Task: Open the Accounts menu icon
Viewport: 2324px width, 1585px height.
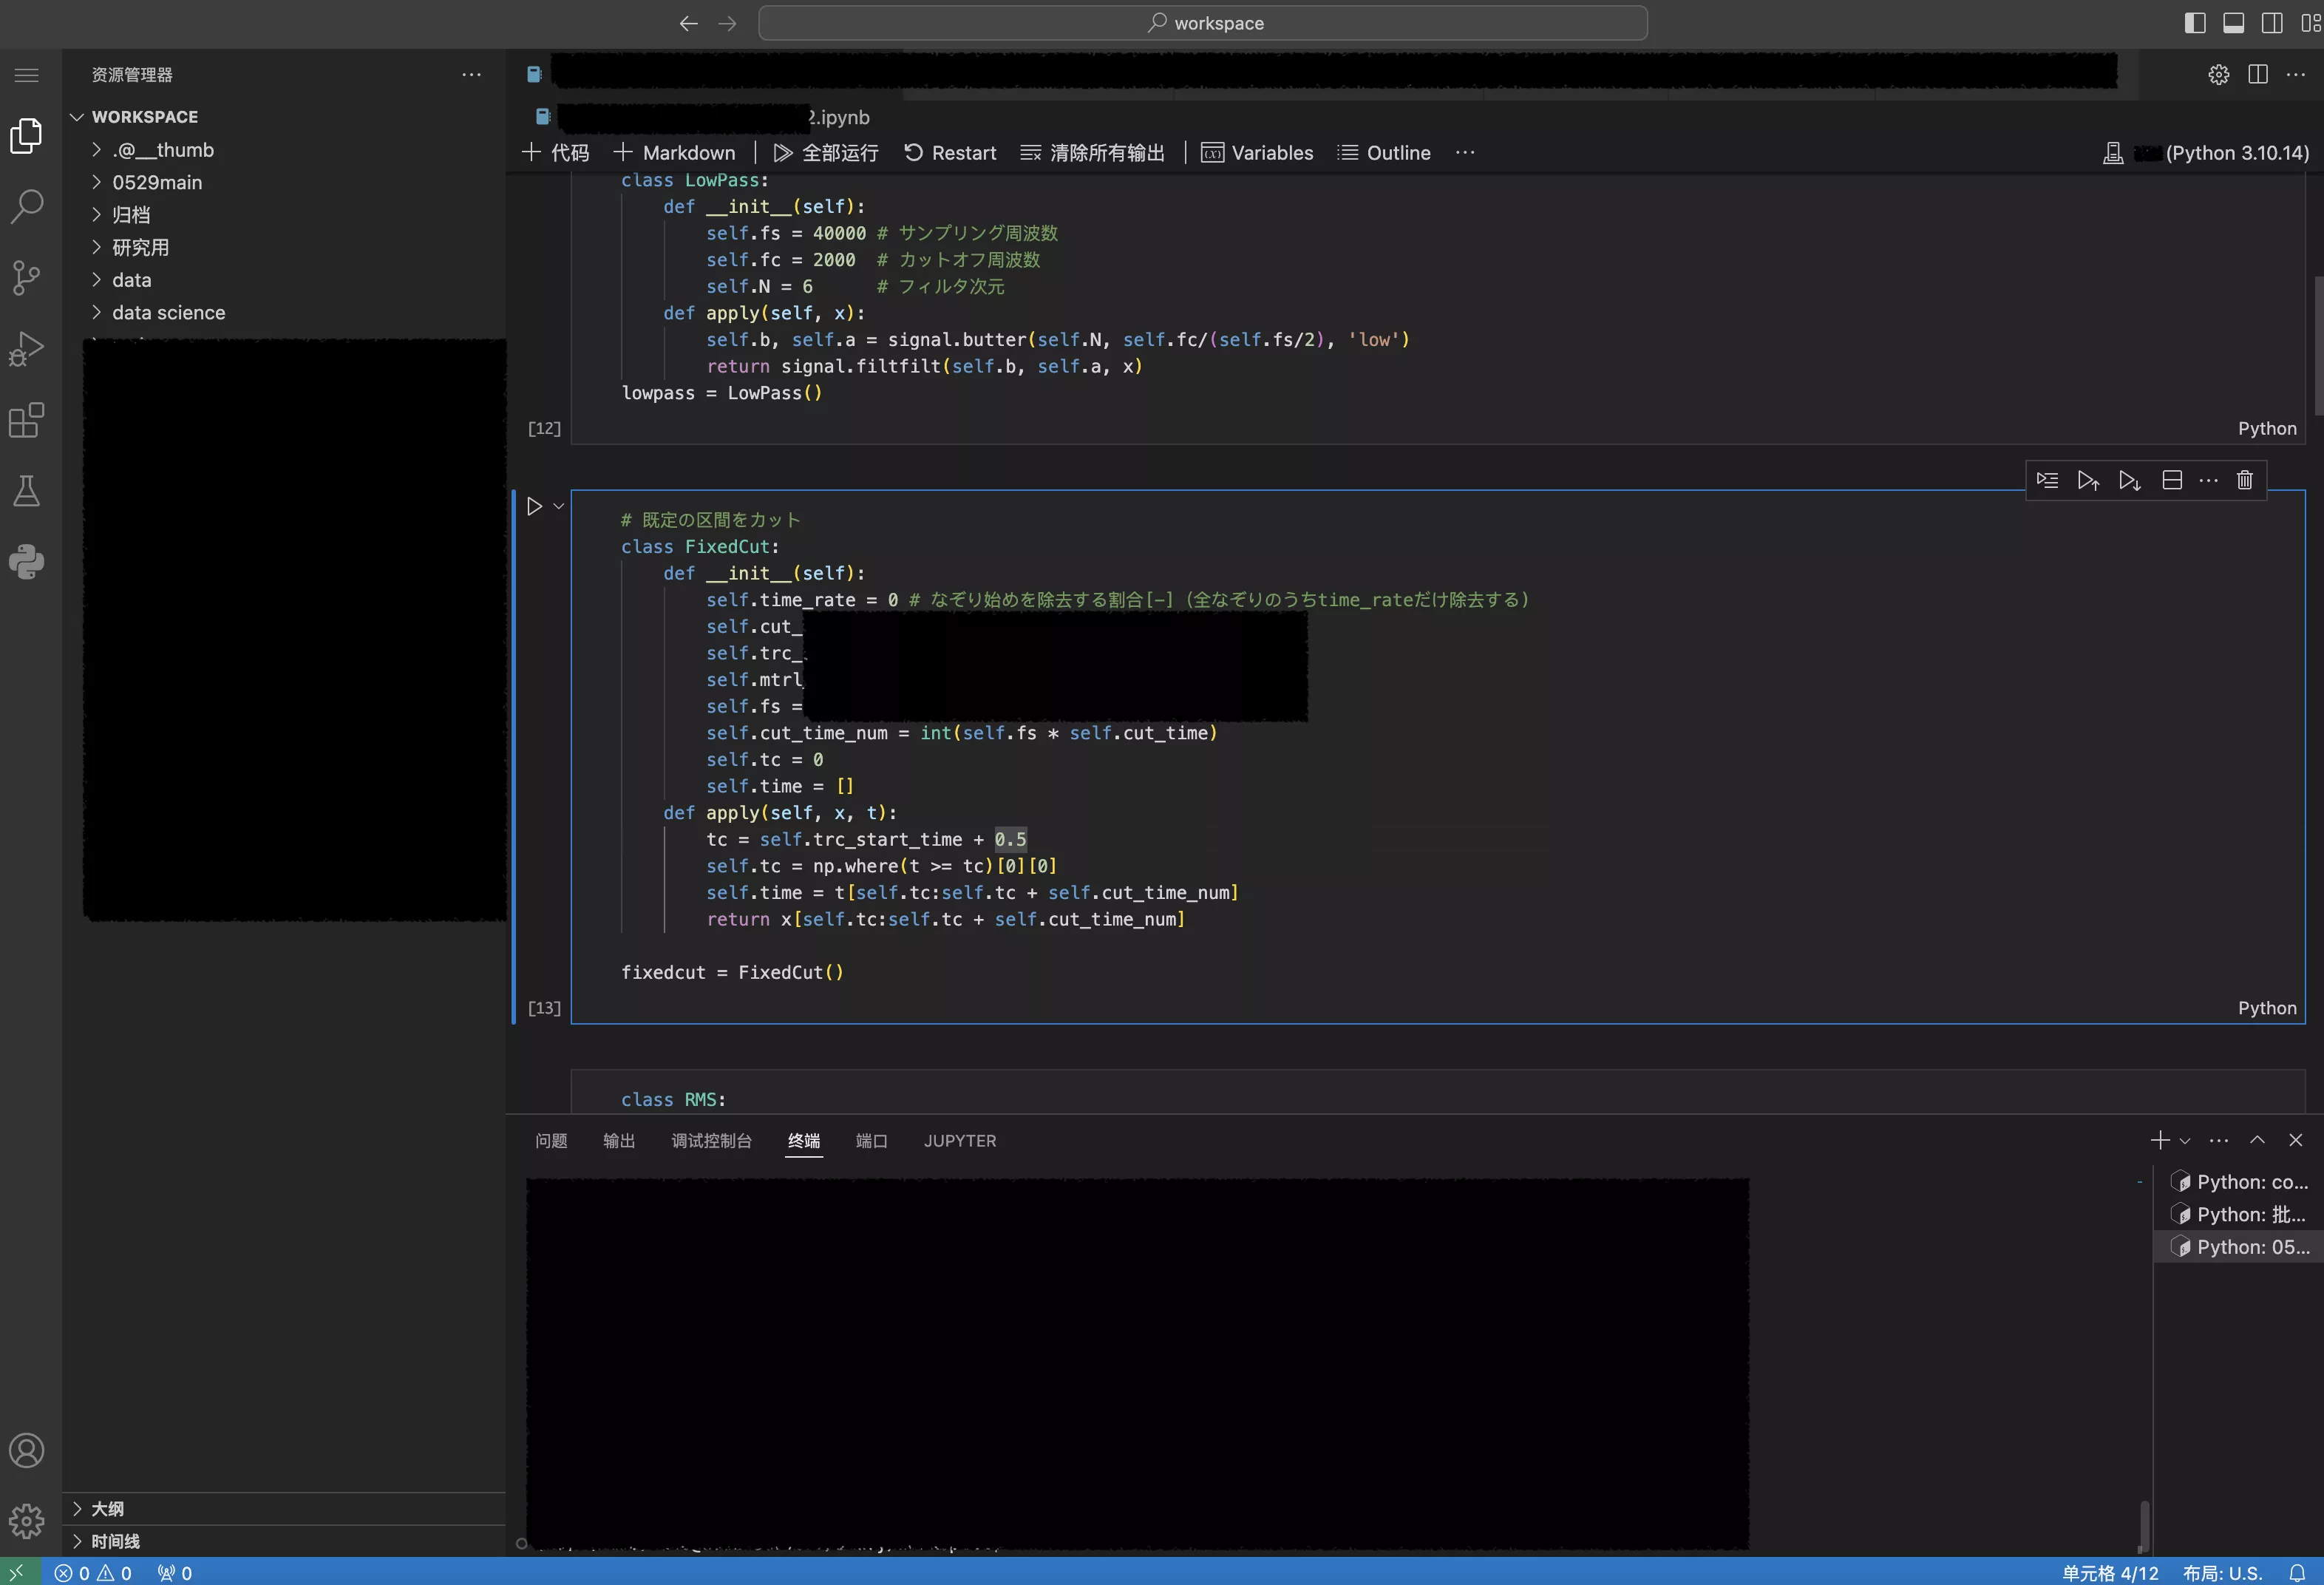Action: coord(27,1450)
